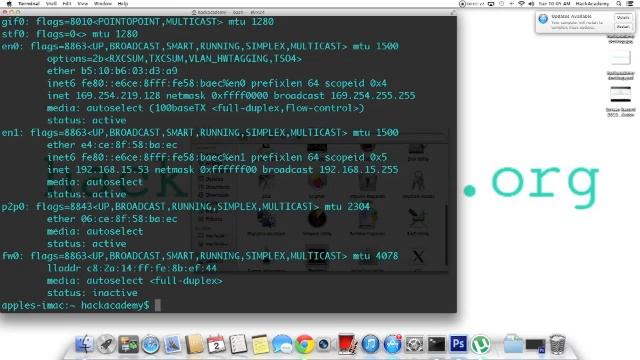This screenshot has width=640, height=360.
Task: Click 'inet 192.168.15.53' address
Action: coord(98,169)
